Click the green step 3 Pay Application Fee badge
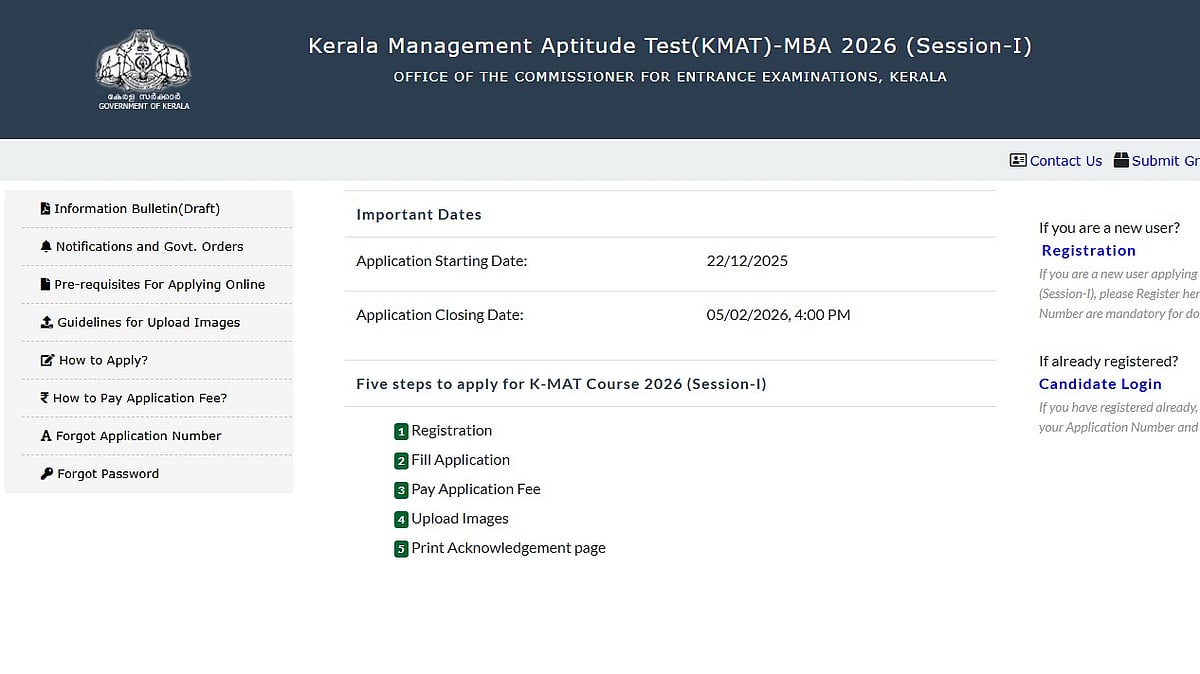The width and height of the screenshot is (1200, 674). click(400, 489)
